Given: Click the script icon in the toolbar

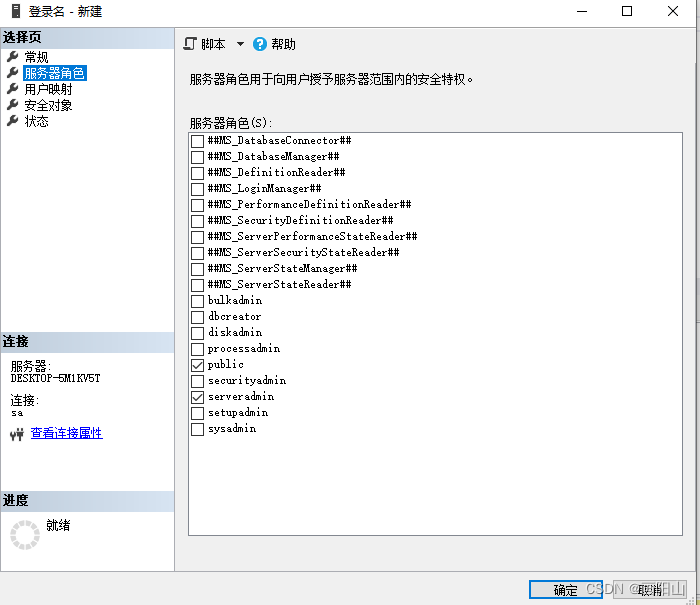Looking at the screenshot, I should (x=190, y=44).
